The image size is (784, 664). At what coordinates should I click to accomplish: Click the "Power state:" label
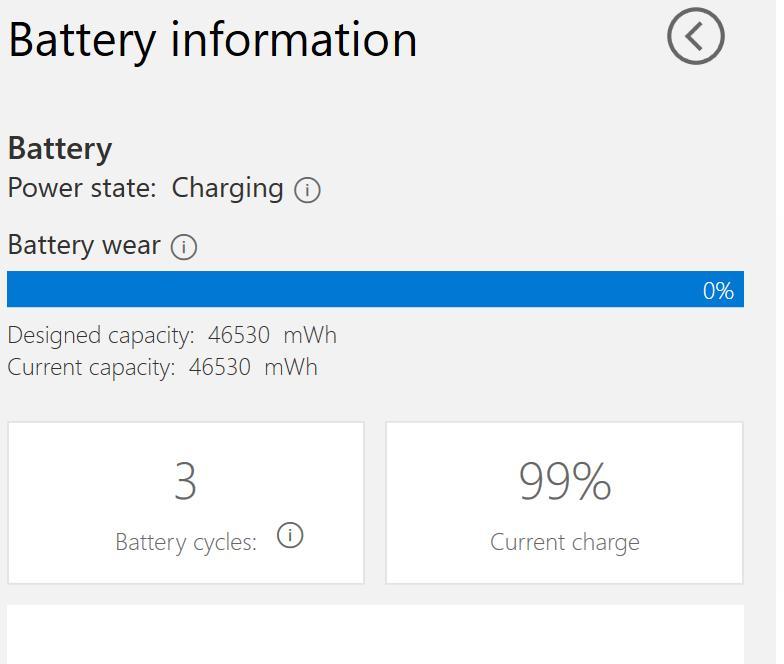click(82, 188)
